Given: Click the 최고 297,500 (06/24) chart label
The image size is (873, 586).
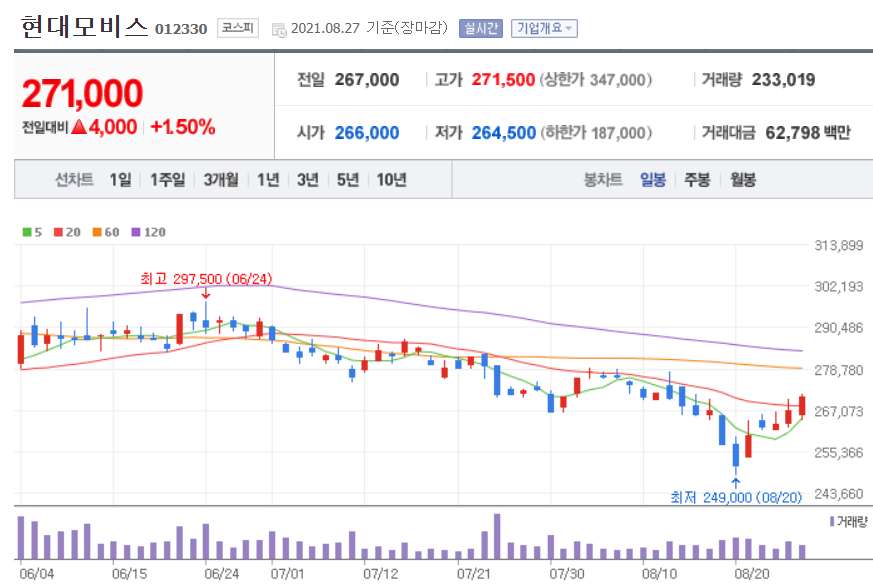Looking at the screenshot, I should 206,278.
